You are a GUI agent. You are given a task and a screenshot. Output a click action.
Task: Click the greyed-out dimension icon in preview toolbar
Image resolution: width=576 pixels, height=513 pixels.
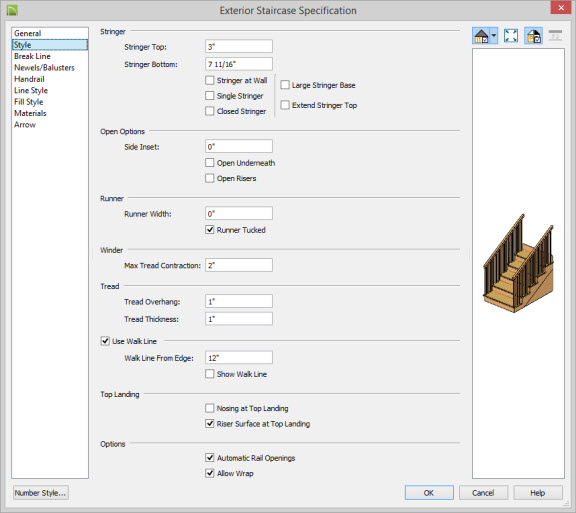pos(555,36)
